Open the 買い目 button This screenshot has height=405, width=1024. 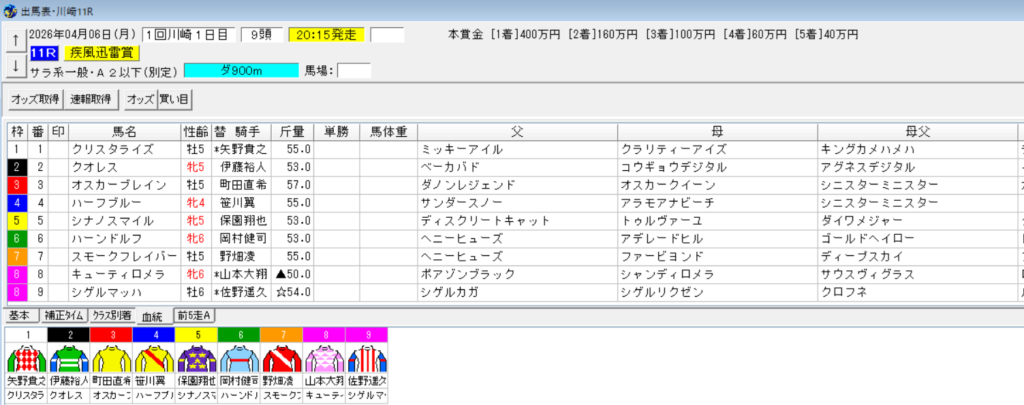(174, 99)
